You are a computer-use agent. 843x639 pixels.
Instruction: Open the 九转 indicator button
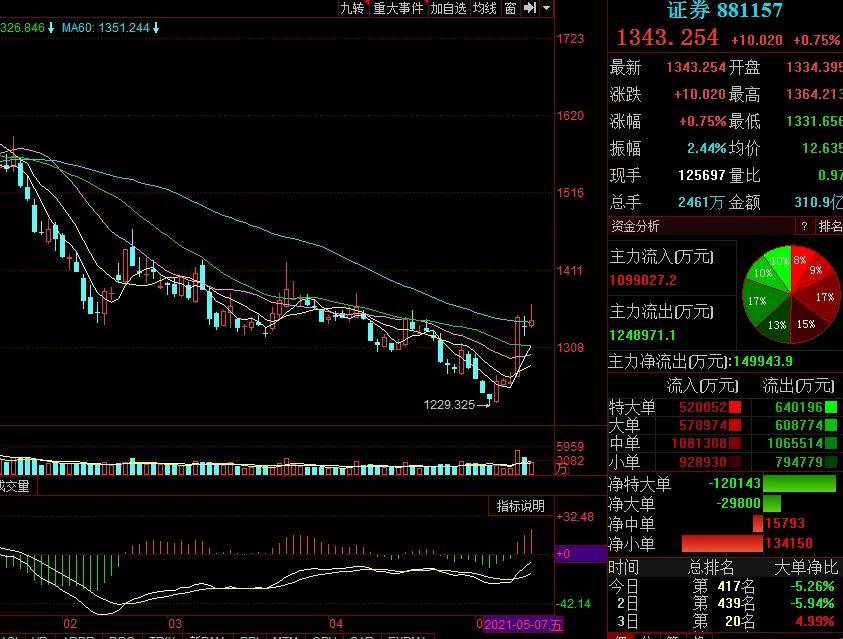353,8
